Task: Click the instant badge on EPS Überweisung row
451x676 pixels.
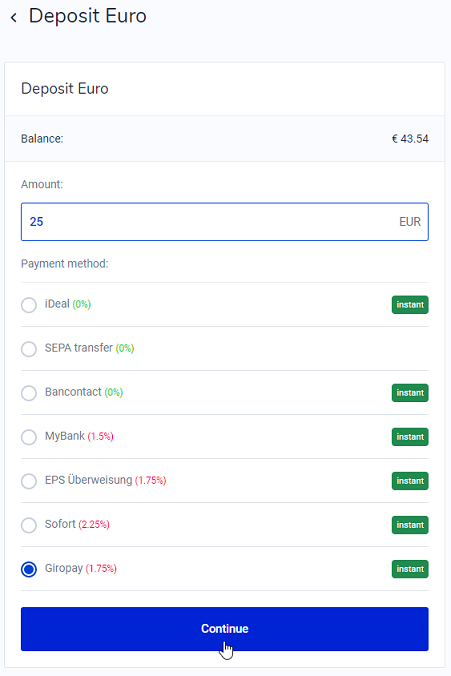Action: click(410, 481)
